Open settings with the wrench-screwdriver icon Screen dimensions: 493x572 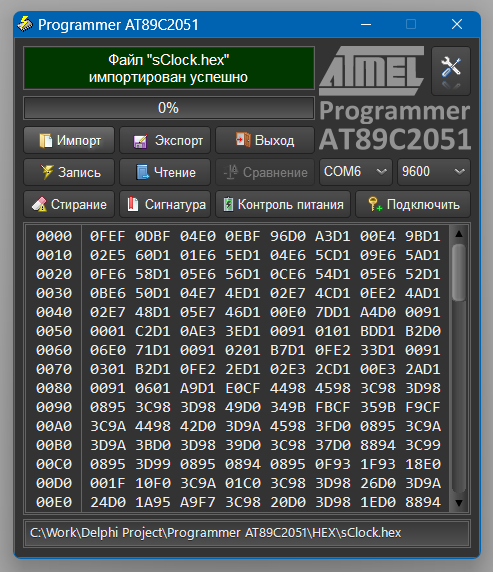click(x=451, y=71)
